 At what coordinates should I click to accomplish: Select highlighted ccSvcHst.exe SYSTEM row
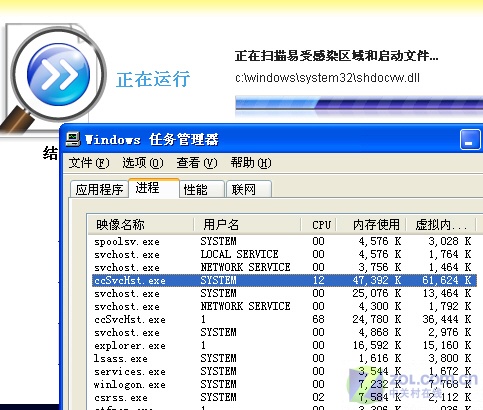(284, 280)
